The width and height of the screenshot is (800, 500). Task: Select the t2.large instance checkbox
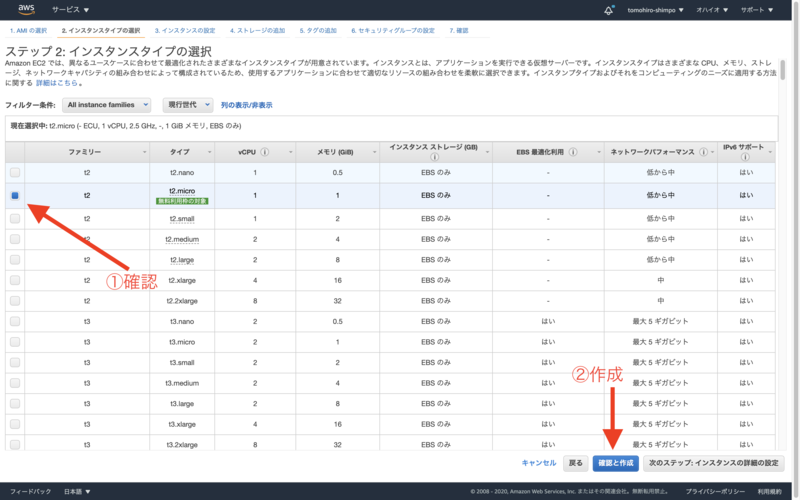click(x=15, y=260)
